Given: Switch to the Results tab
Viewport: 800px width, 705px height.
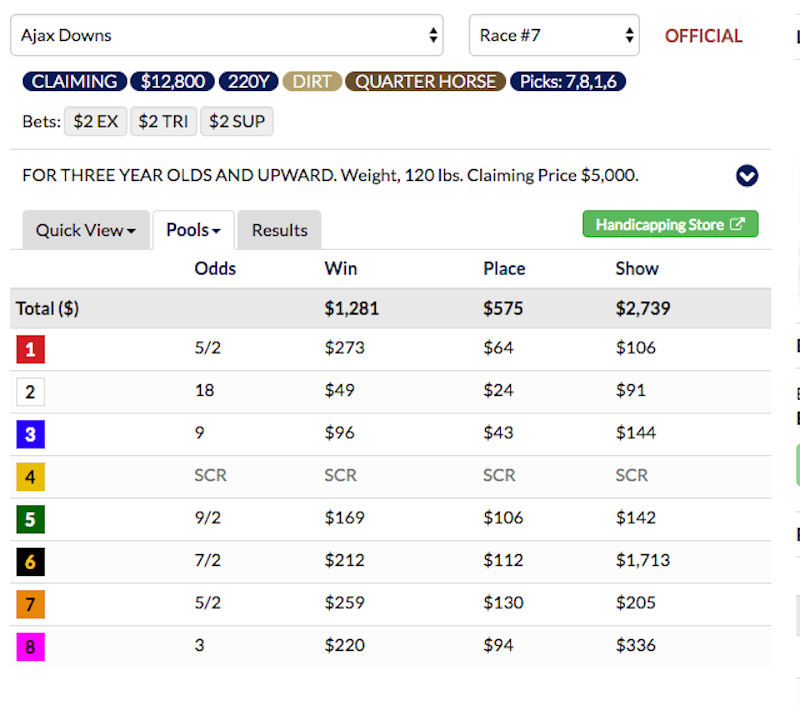Looking at the screenshot, I should (x=279, y=230).
